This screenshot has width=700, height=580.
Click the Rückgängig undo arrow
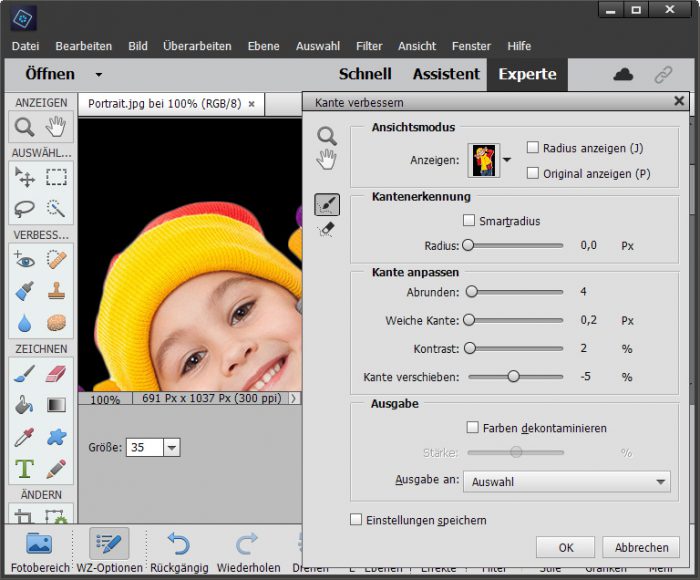click(x=179, y=544)
